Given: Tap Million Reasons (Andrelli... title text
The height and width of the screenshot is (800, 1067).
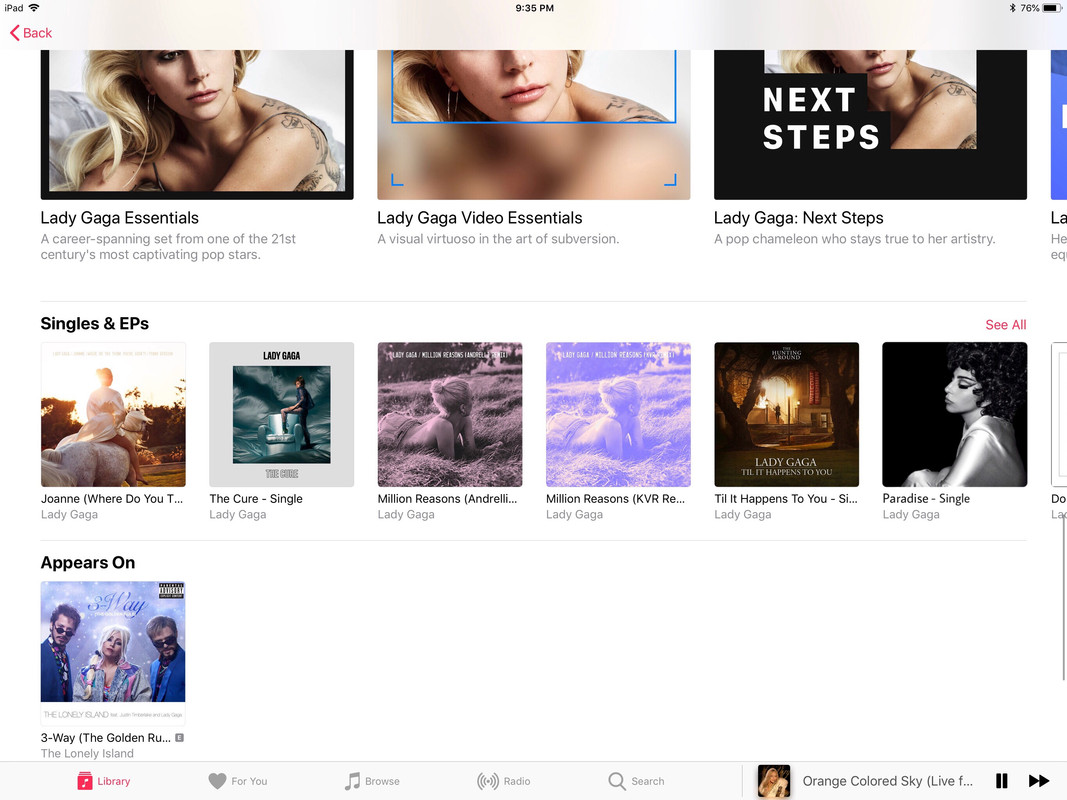Looking at the screenshot, I should [x=447, y=499].
